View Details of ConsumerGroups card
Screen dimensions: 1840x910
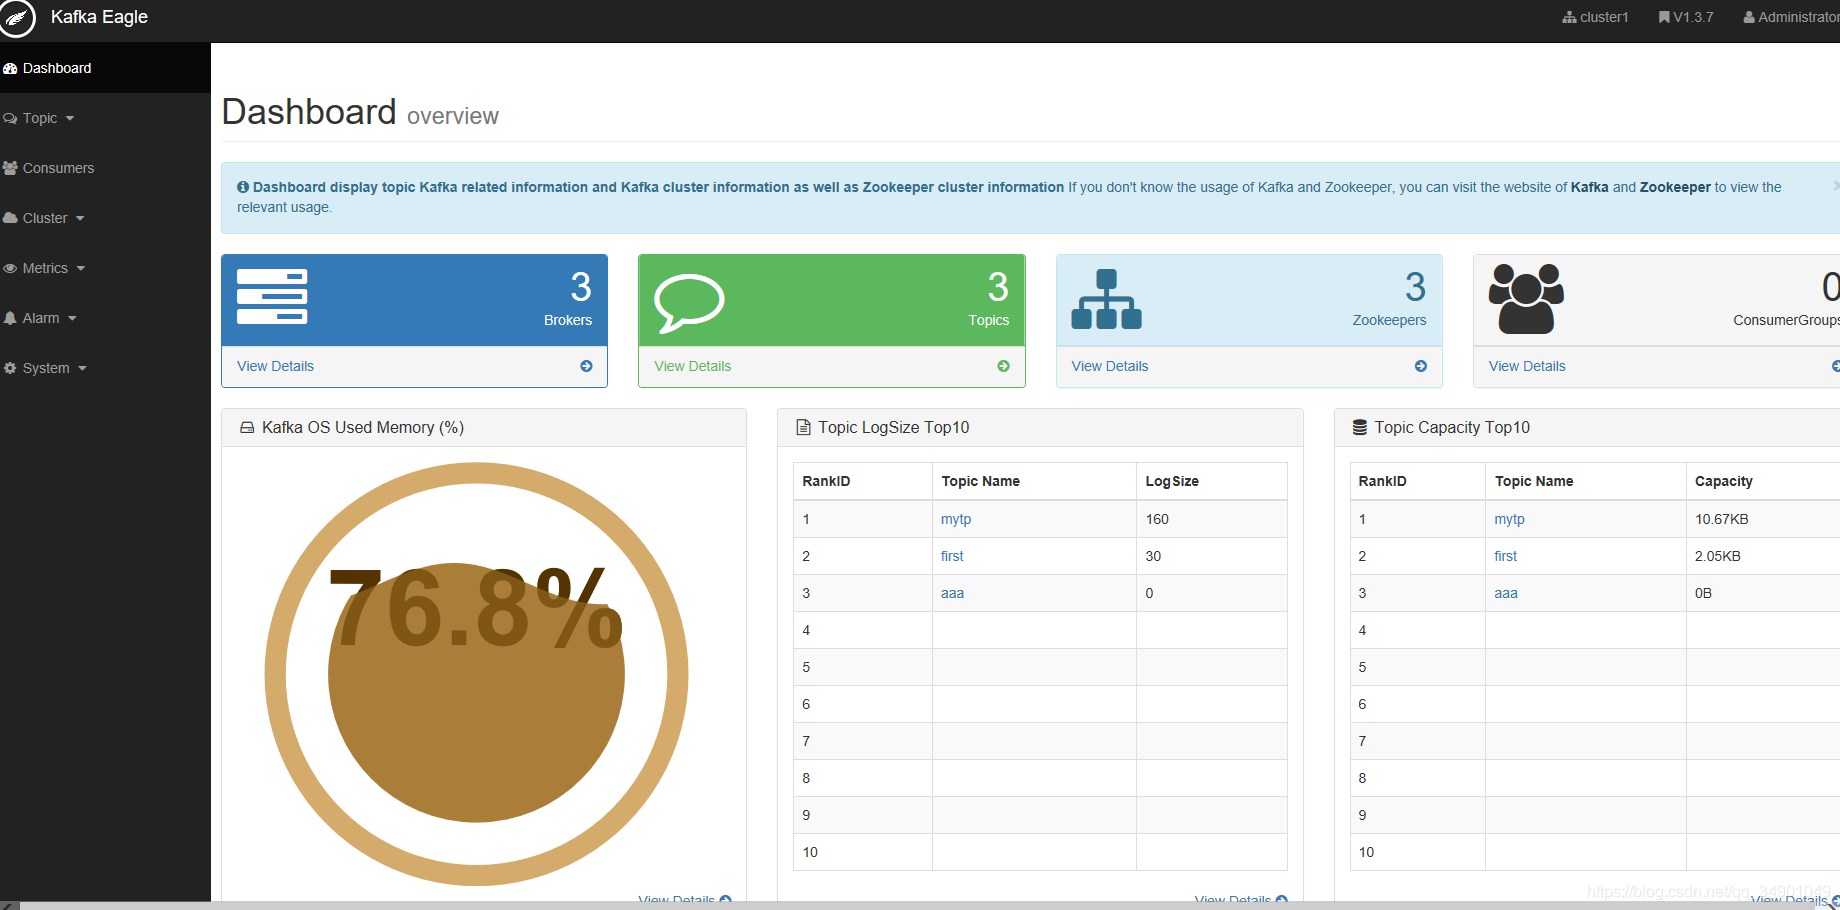(1527, 366)
